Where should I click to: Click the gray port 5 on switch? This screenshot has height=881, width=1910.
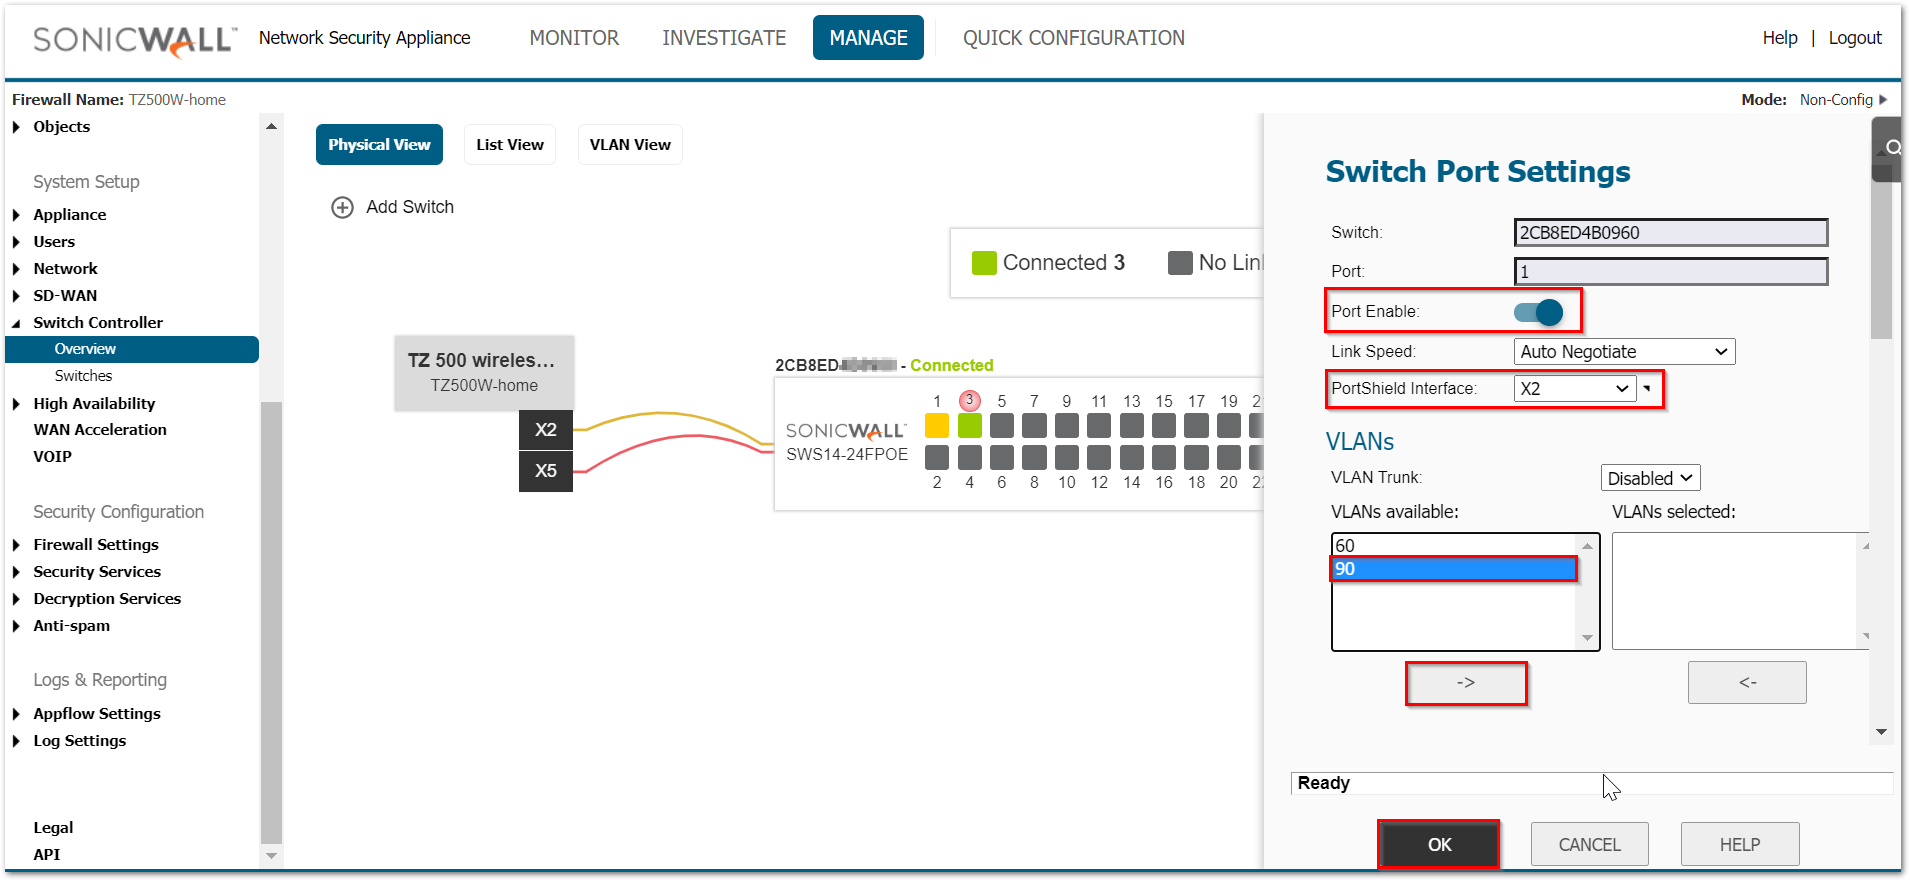1001,426
